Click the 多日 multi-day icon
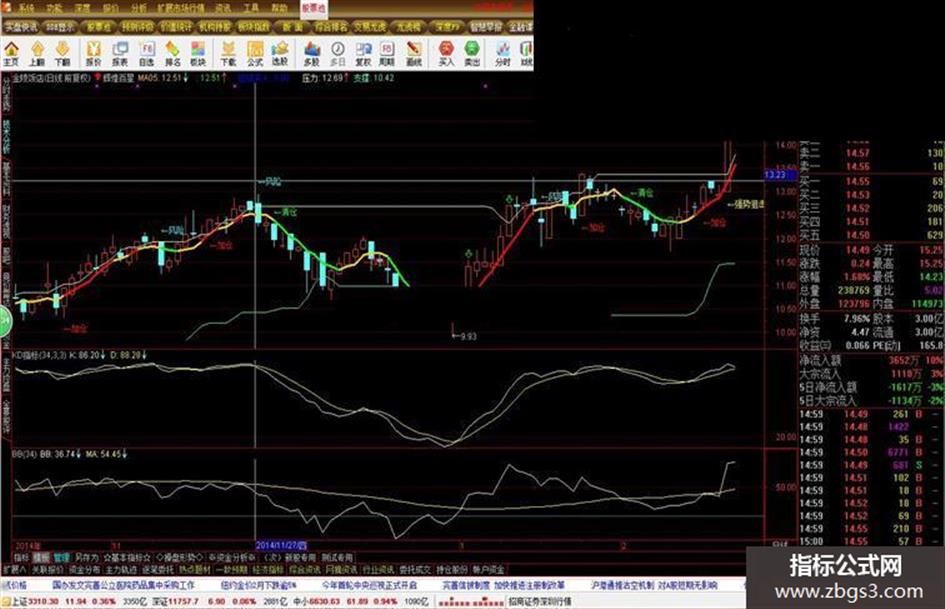Screen dimensions: 945x609 click(x=338, y=53)
